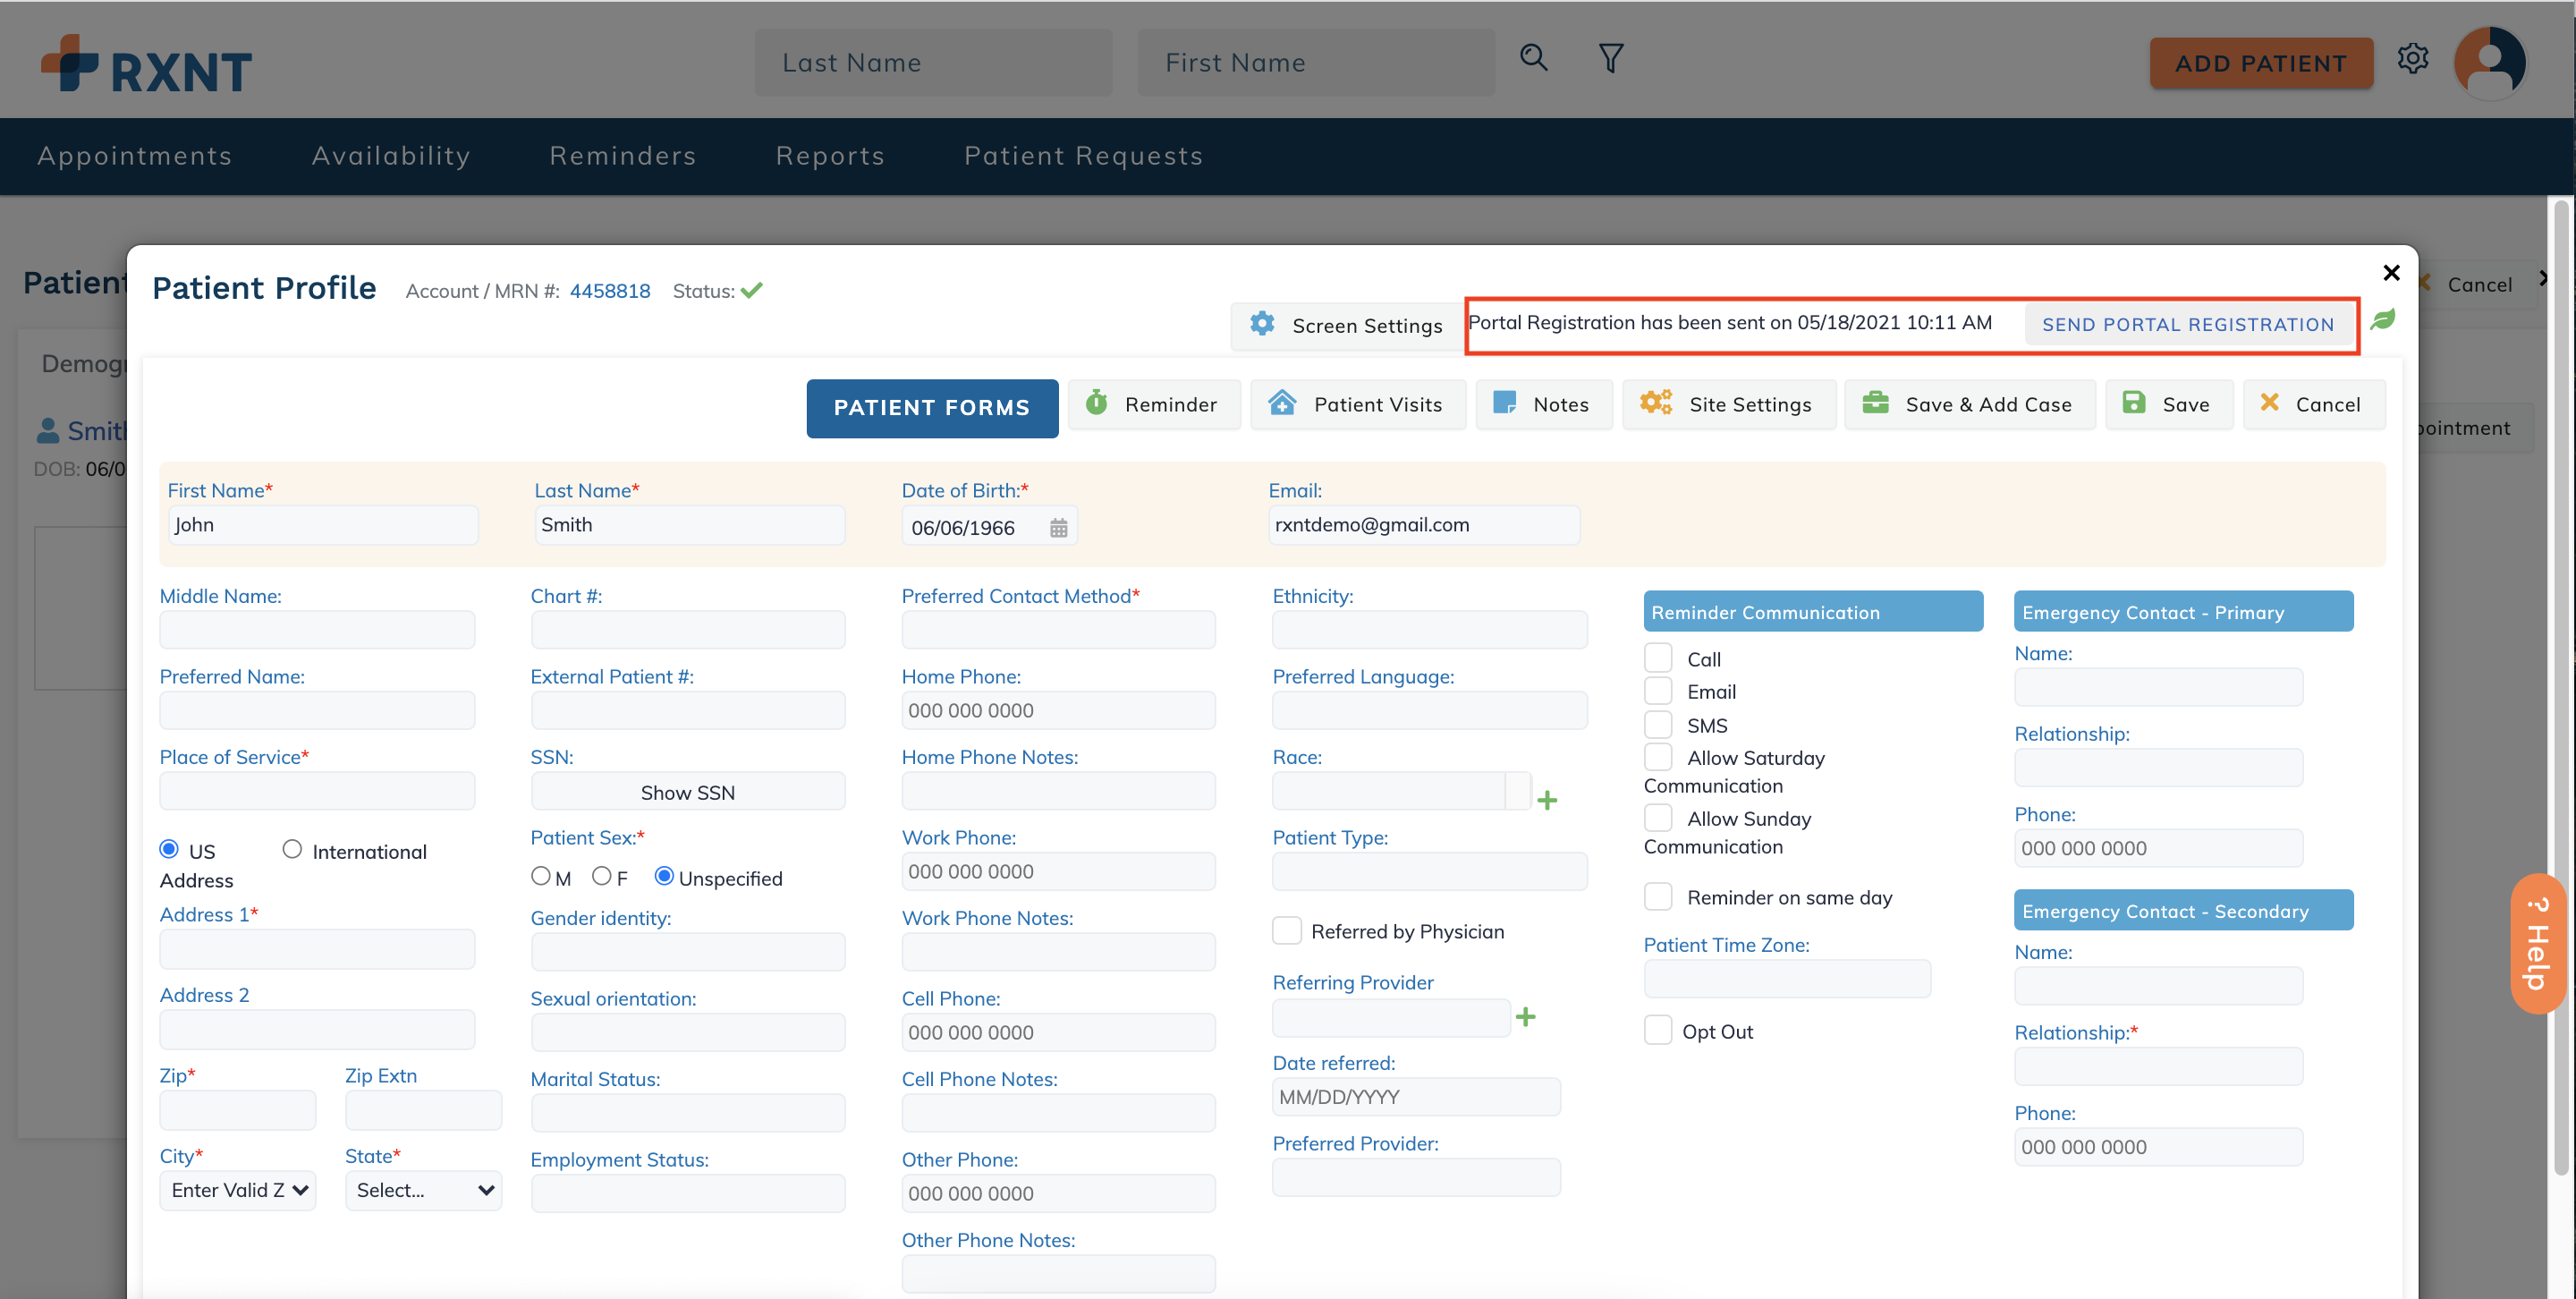Open account number 4458818 link
The height and width of the screenshot is (1299, 2576).
[x=609, y=290]
